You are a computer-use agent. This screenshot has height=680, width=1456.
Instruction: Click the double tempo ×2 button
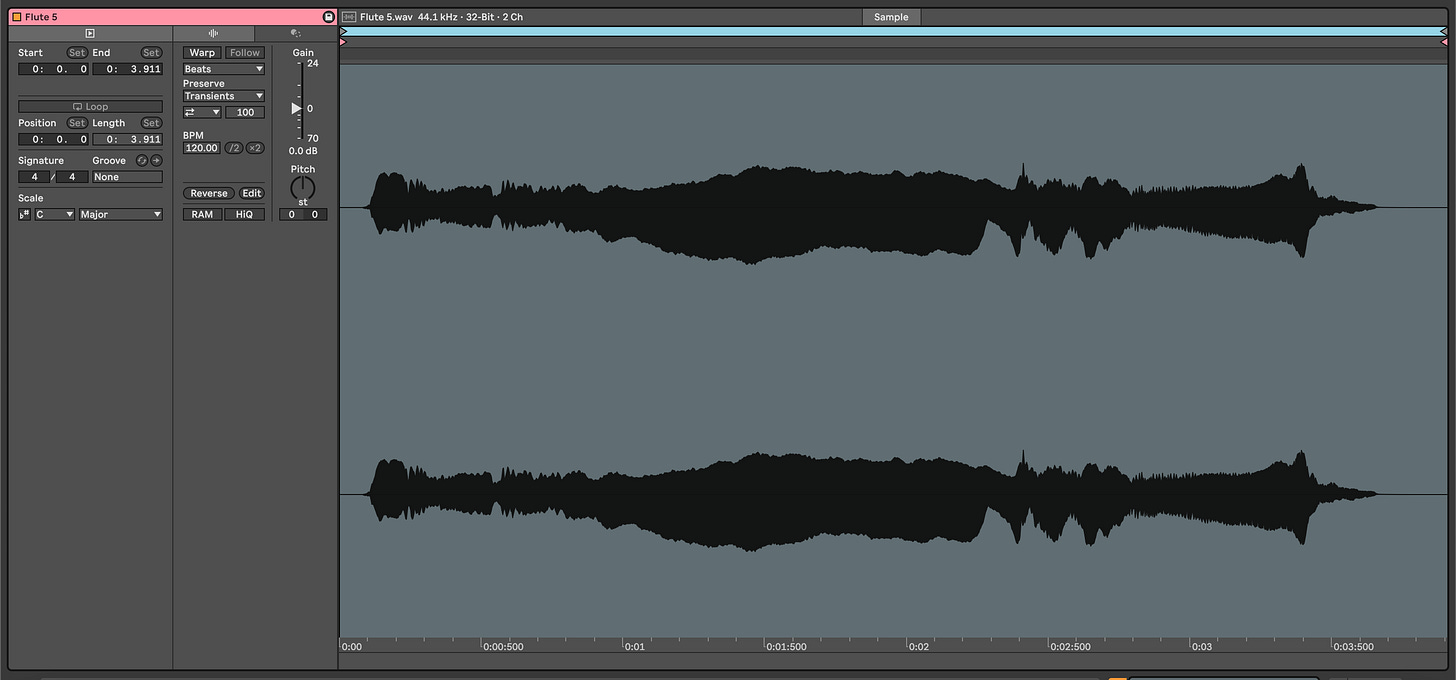click(255, 148)
